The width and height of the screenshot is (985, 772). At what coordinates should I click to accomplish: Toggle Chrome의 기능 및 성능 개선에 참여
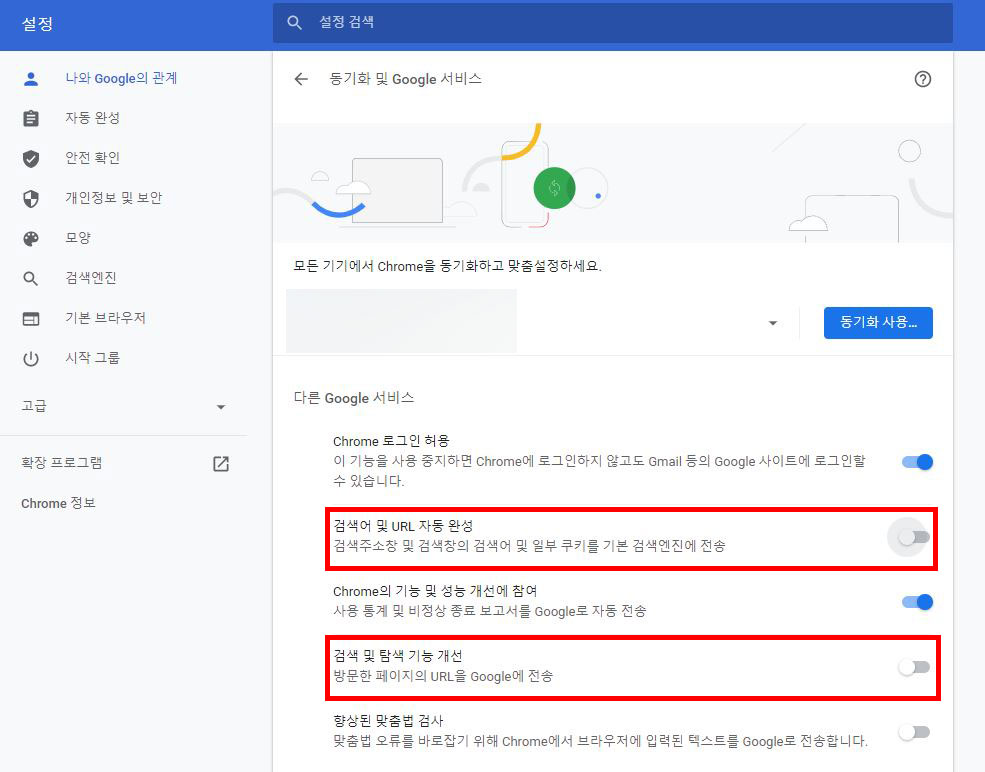tap(917, 602)
